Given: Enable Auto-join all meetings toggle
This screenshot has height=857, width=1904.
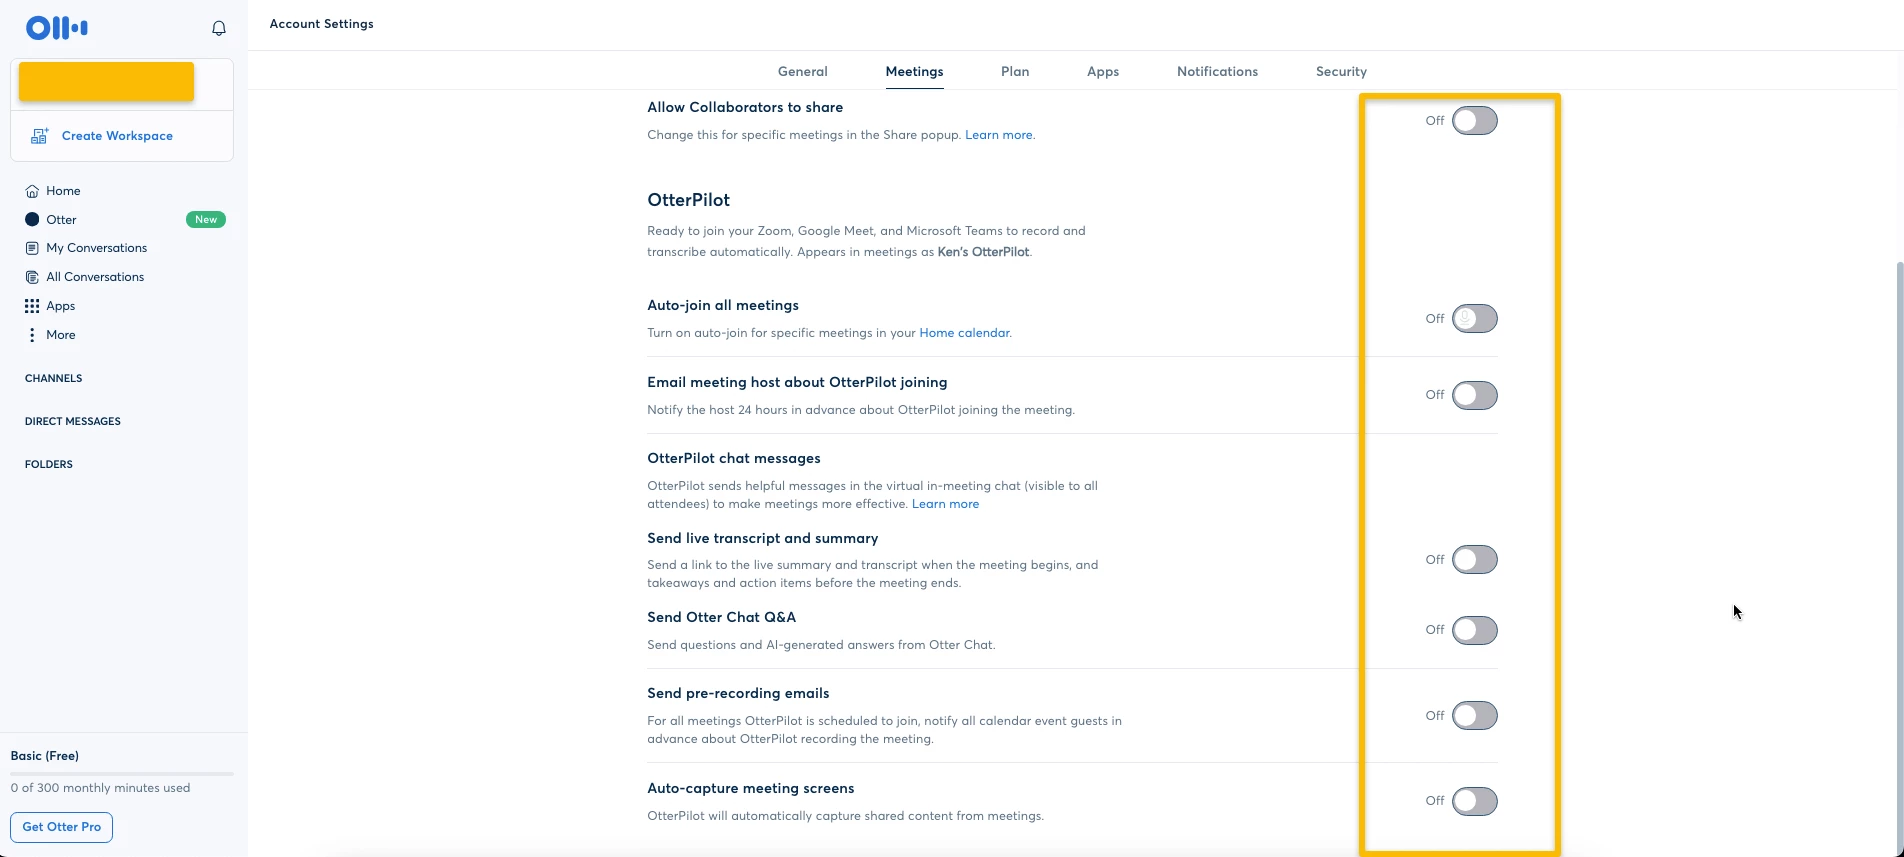Looking at the screenshot, I should (1474, 319).
